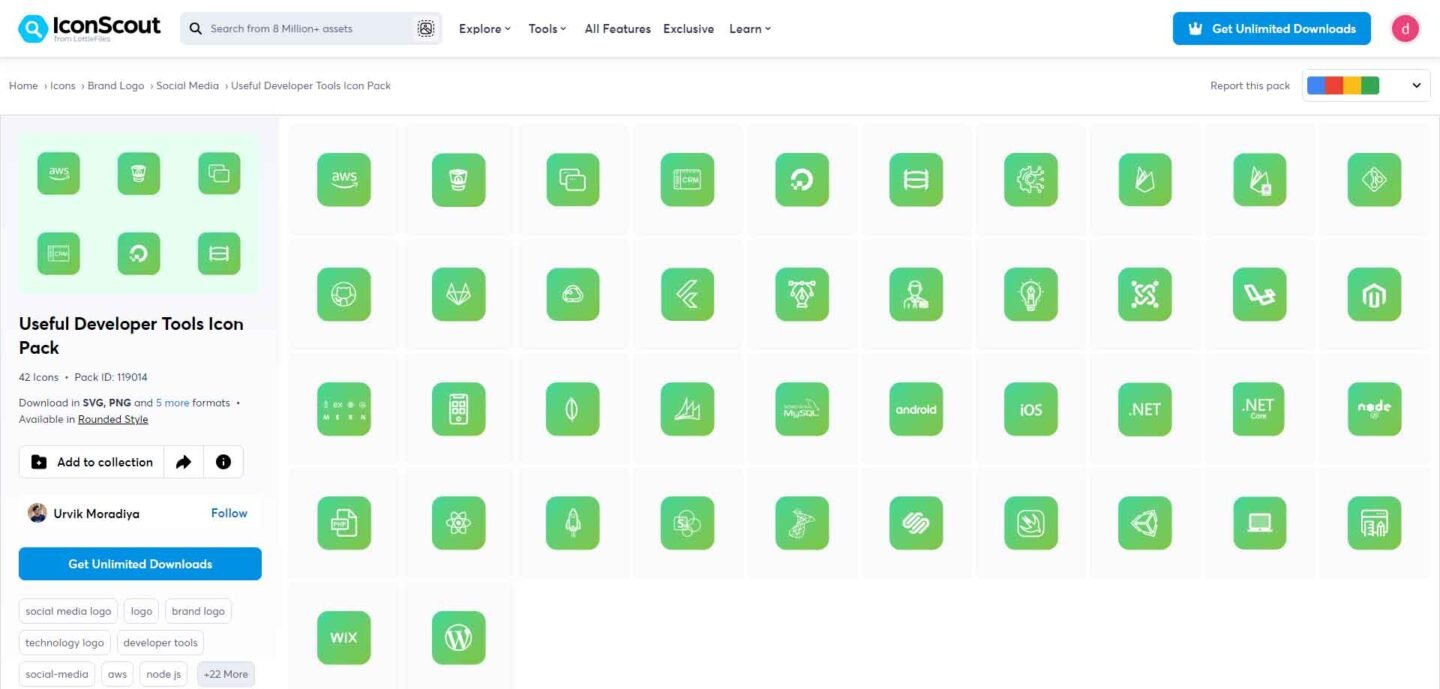Expand the Explore menu
1440x689 pixels.
coord(485,29)
